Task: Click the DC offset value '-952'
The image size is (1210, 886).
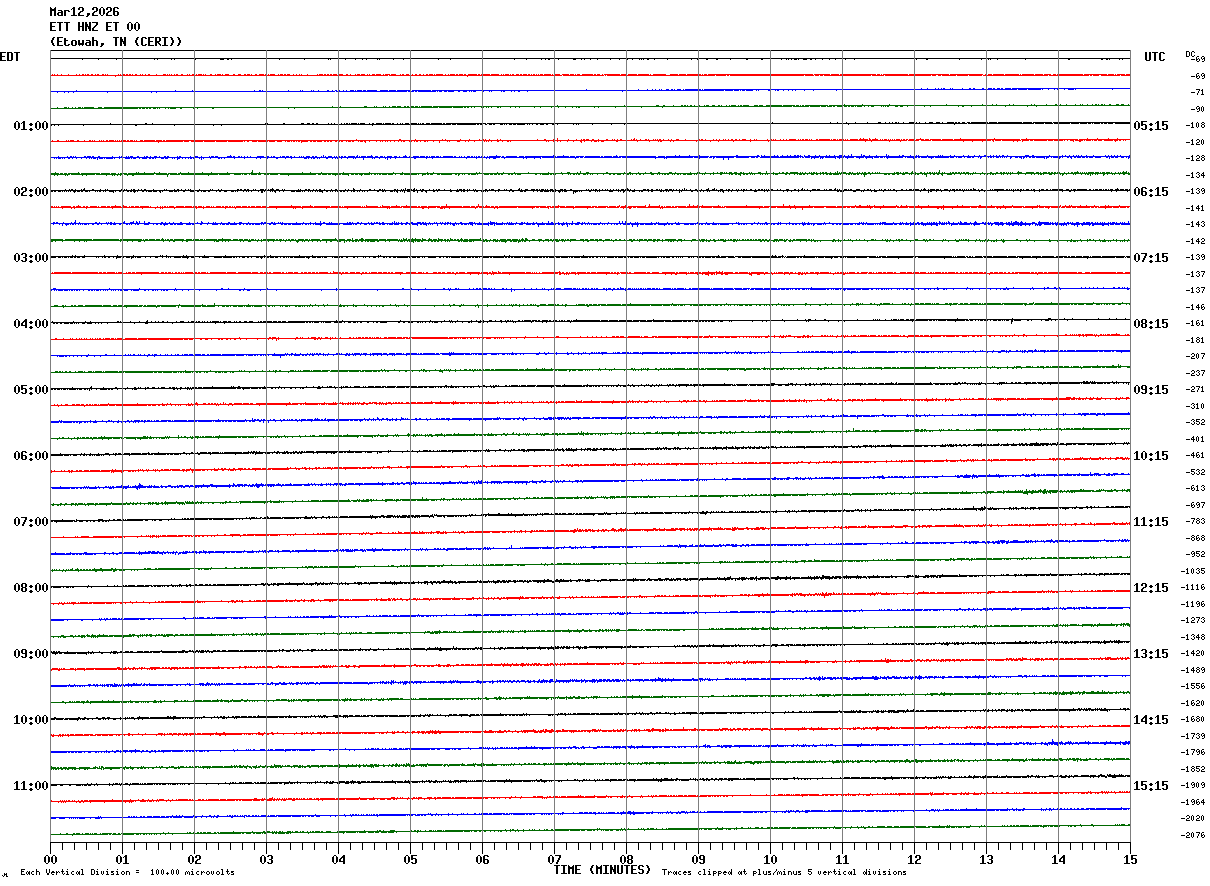Action: point(1195,555)
